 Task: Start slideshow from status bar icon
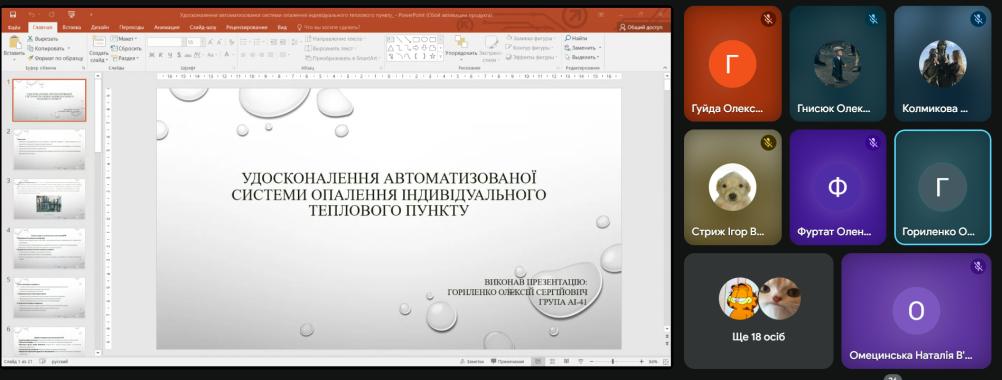pyautogui.click(x=580, y=361)
